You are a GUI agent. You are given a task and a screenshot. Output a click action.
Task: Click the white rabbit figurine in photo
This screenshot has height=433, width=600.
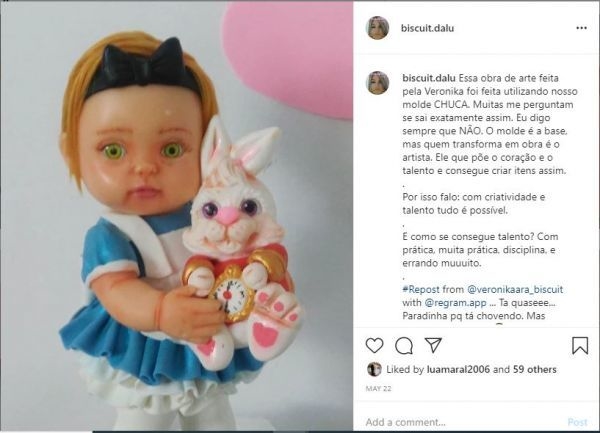click(x=239, y=245)
